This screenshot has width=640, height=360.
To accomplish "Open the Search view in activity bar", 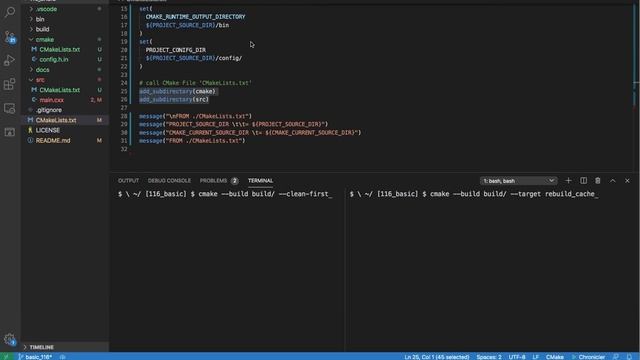I will [9, 12].
